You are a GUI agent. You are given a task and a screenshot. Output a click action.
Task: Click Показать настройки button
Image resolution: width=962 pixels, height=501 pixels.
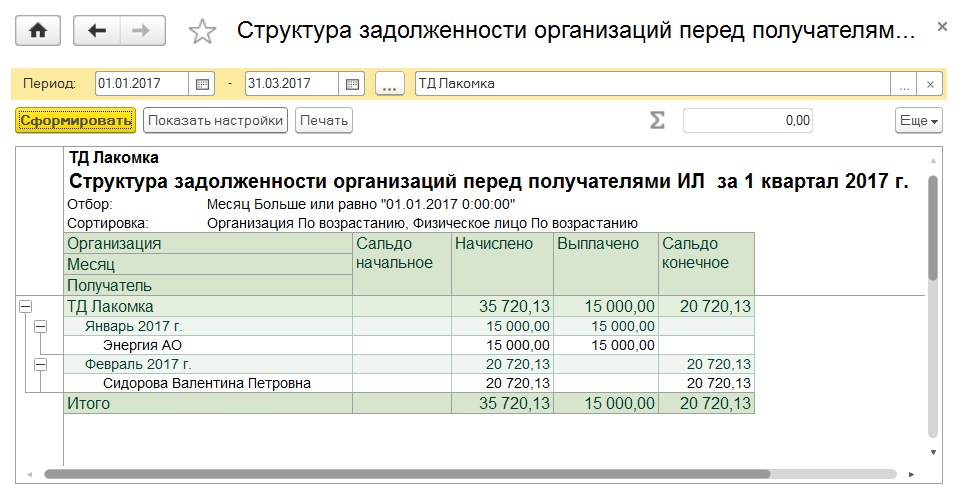tap(215, 121)
